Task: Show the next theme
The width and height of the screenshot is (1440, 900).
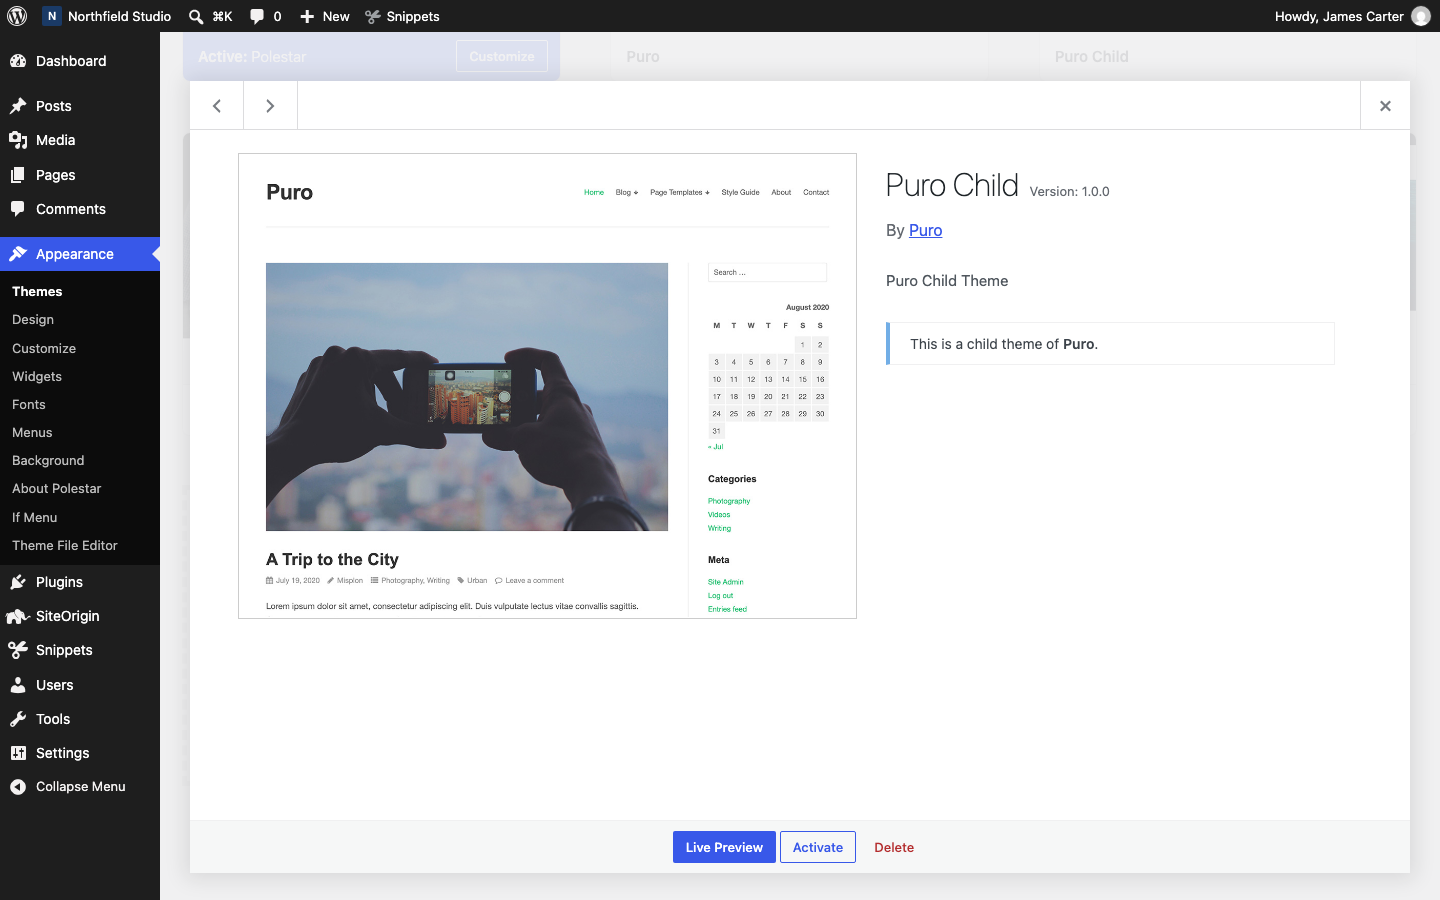Action: tap(270, 106)
